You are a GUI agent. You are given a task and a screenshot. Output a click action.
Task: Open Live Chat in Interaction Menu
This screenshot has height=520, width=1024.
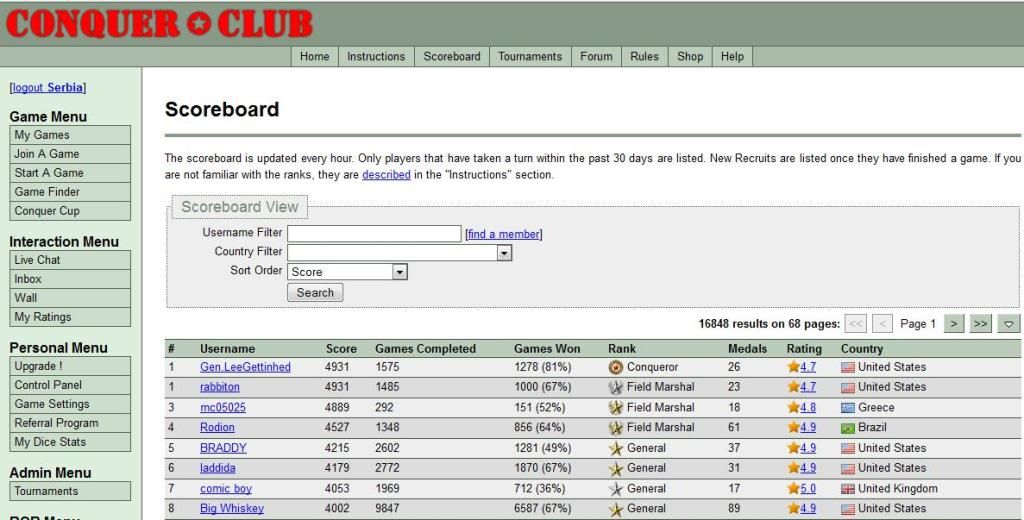70,260
